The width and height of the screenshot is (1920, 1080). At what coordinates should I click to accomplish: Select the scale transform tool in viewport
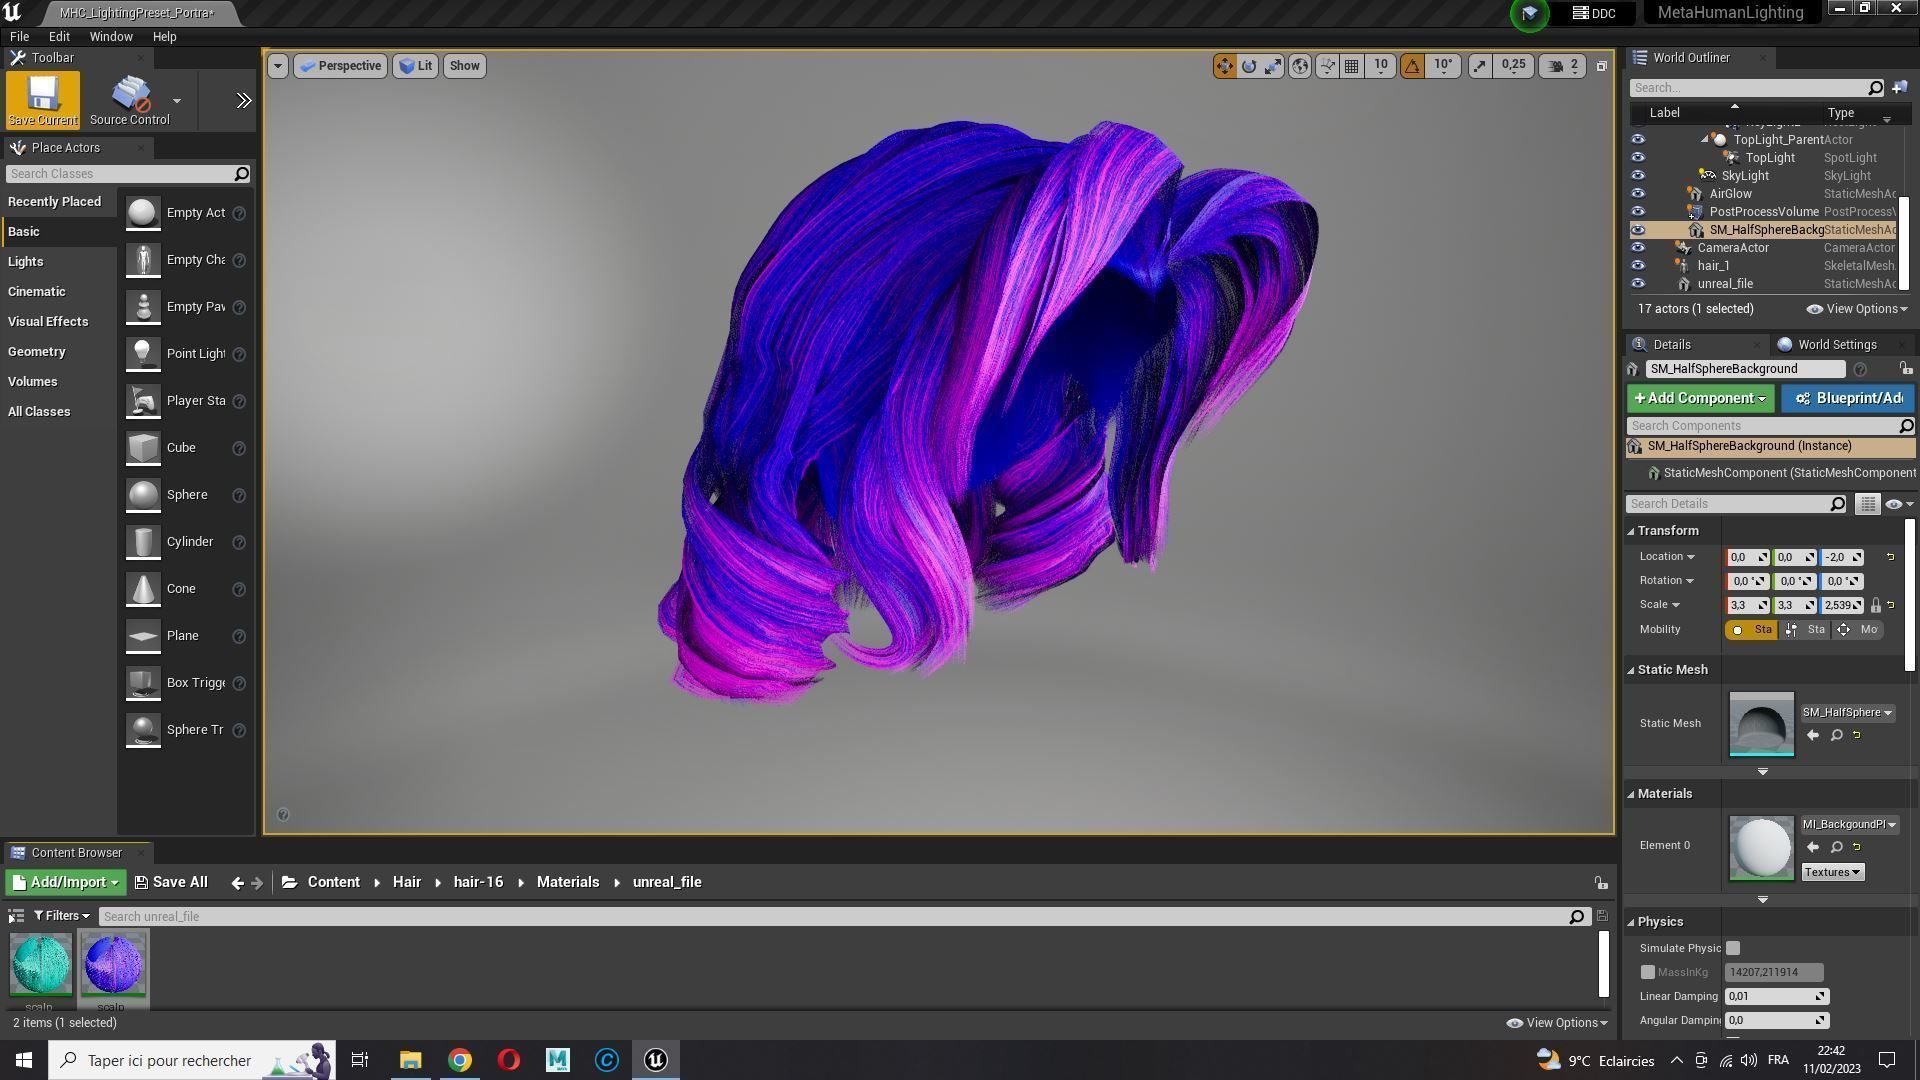coord(1273,66)
